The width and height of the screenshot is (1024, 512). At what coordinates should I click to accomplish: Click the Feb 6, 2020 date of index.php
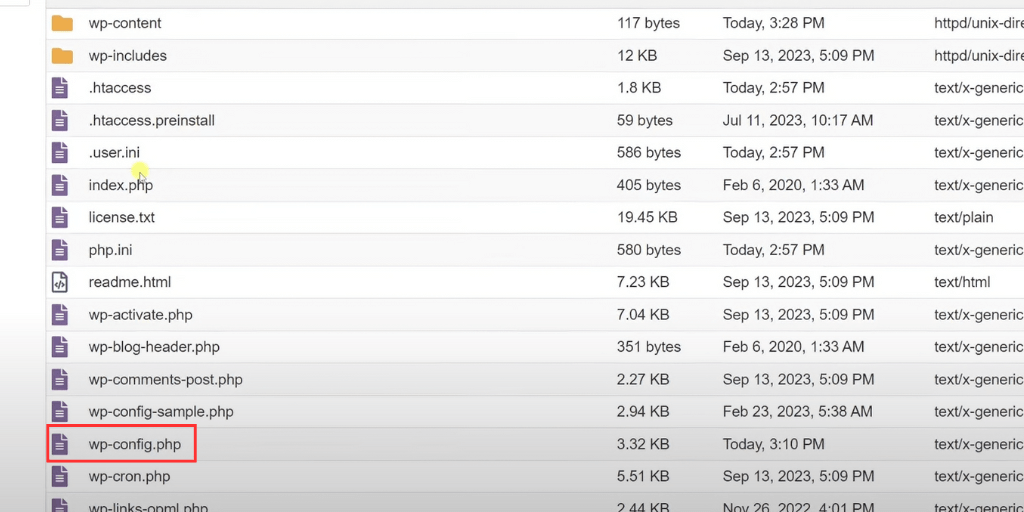pos(793,185)
